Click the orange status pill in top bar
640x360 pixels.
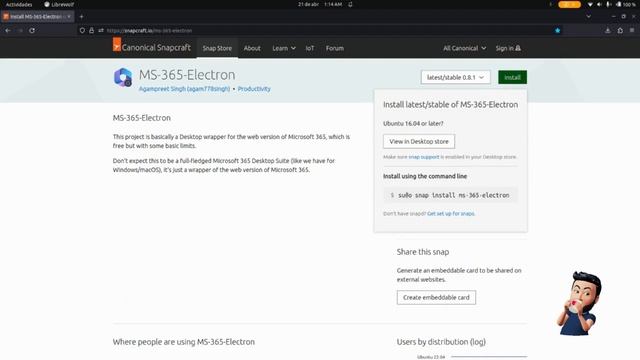click(569, 4)
